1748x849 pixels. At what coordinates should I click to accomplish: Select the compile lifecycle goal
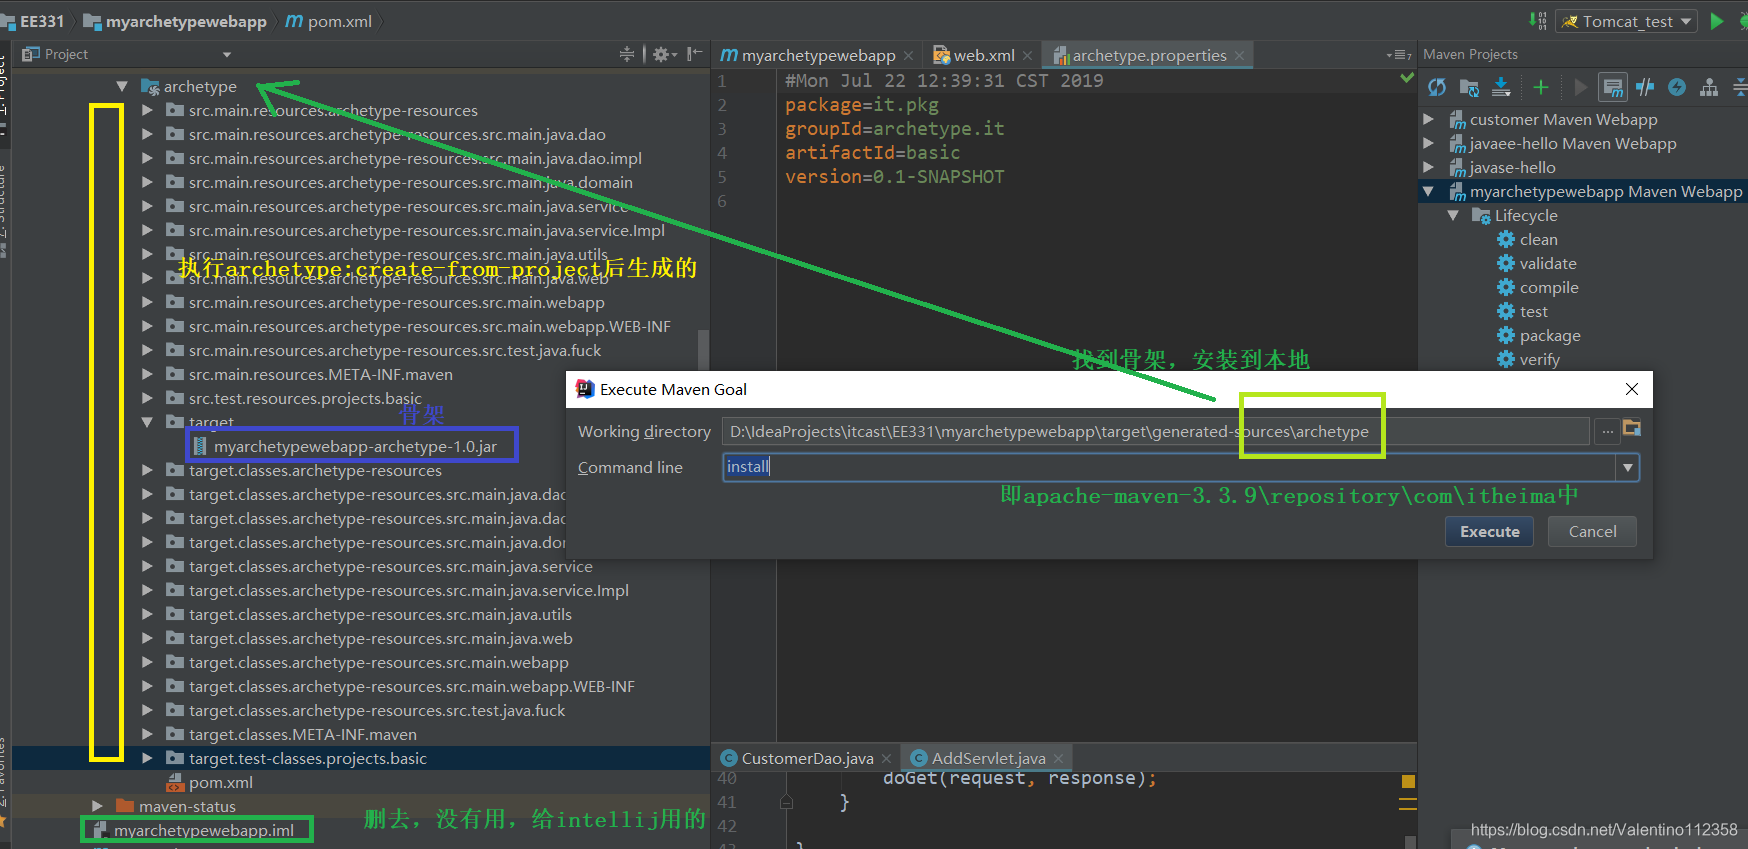click(1538, 287)
